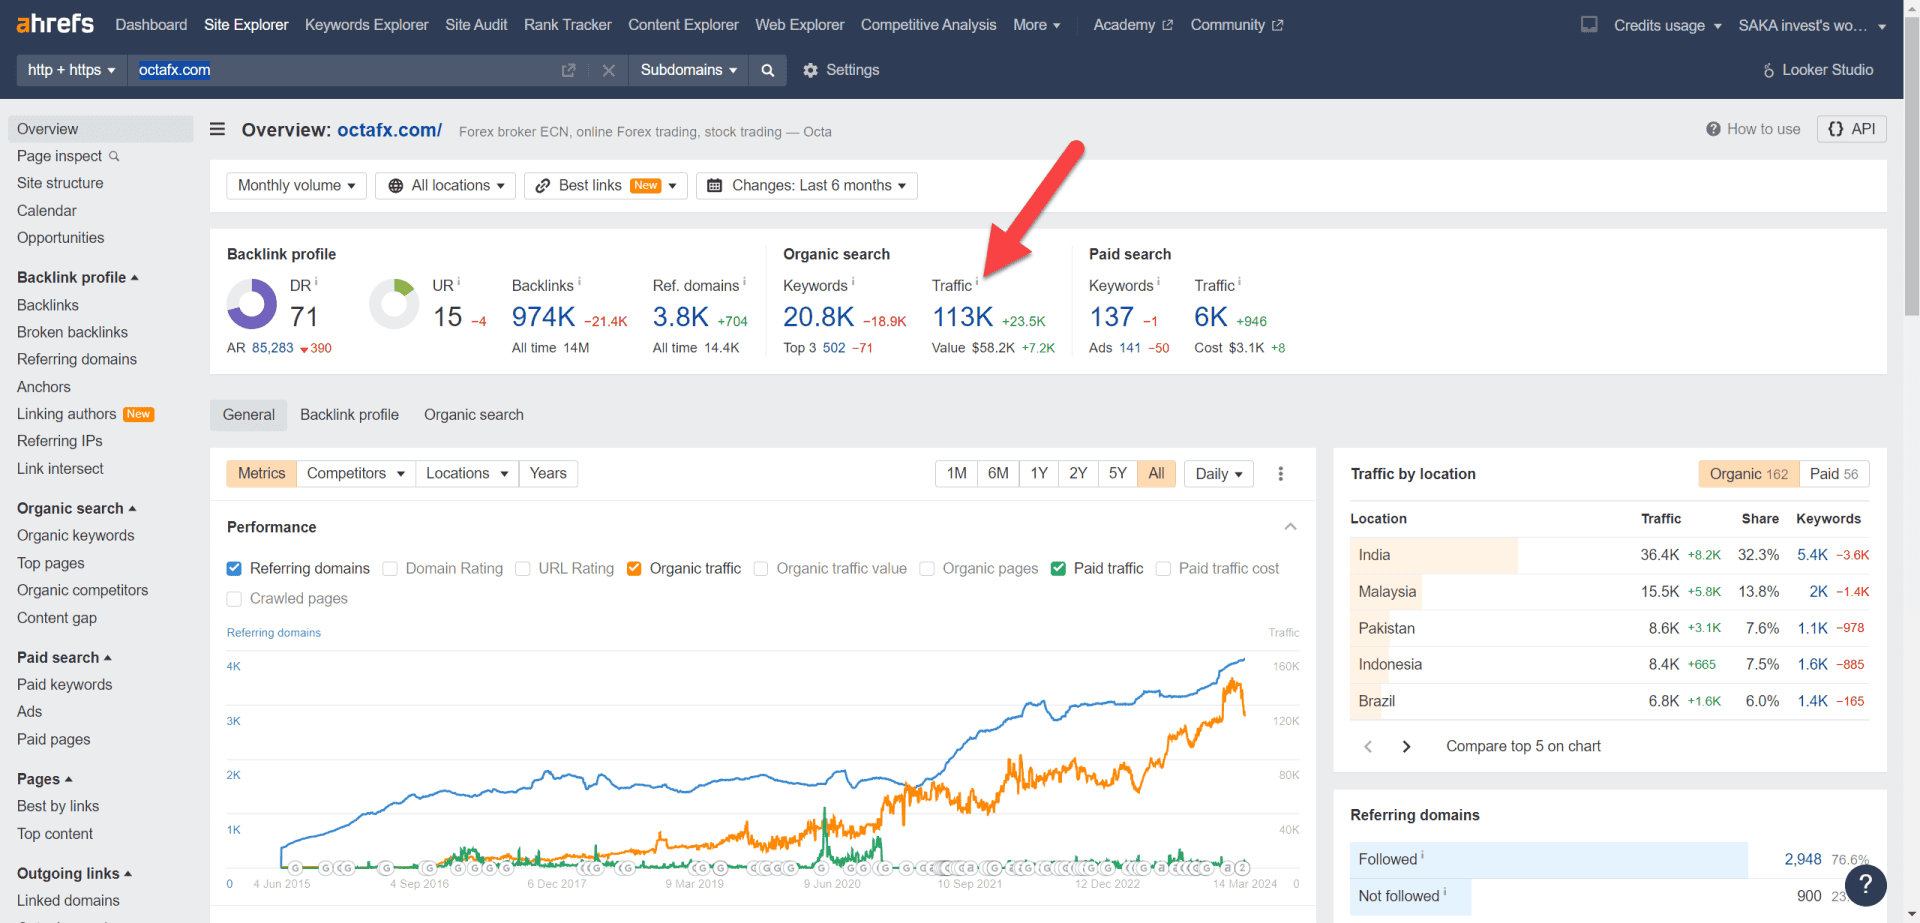Open Looker Studio integration
This screenshot has width=1920, height=923.
click(1818, 70)
